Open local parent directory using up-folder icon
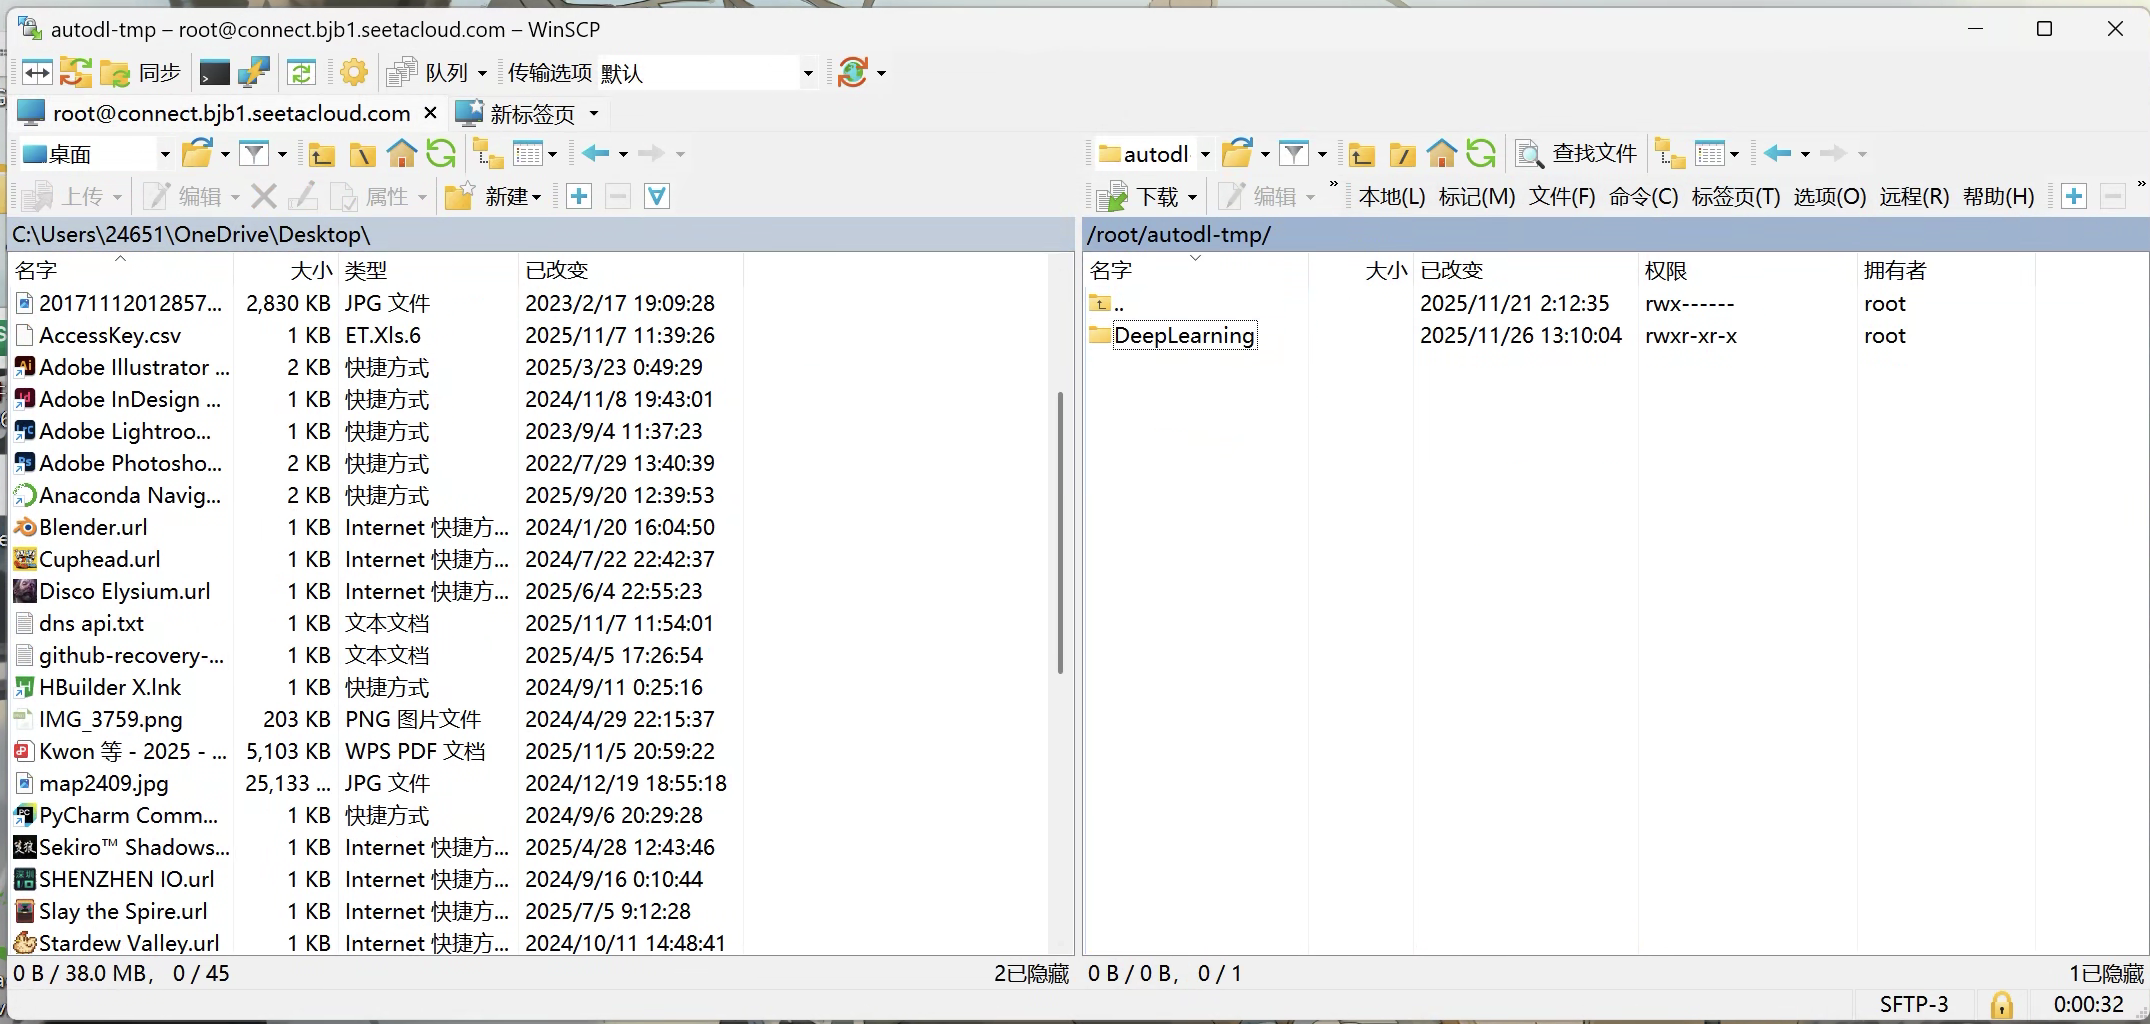Viewport: 2150px width, 1024px height. click(x=321, y=154)
